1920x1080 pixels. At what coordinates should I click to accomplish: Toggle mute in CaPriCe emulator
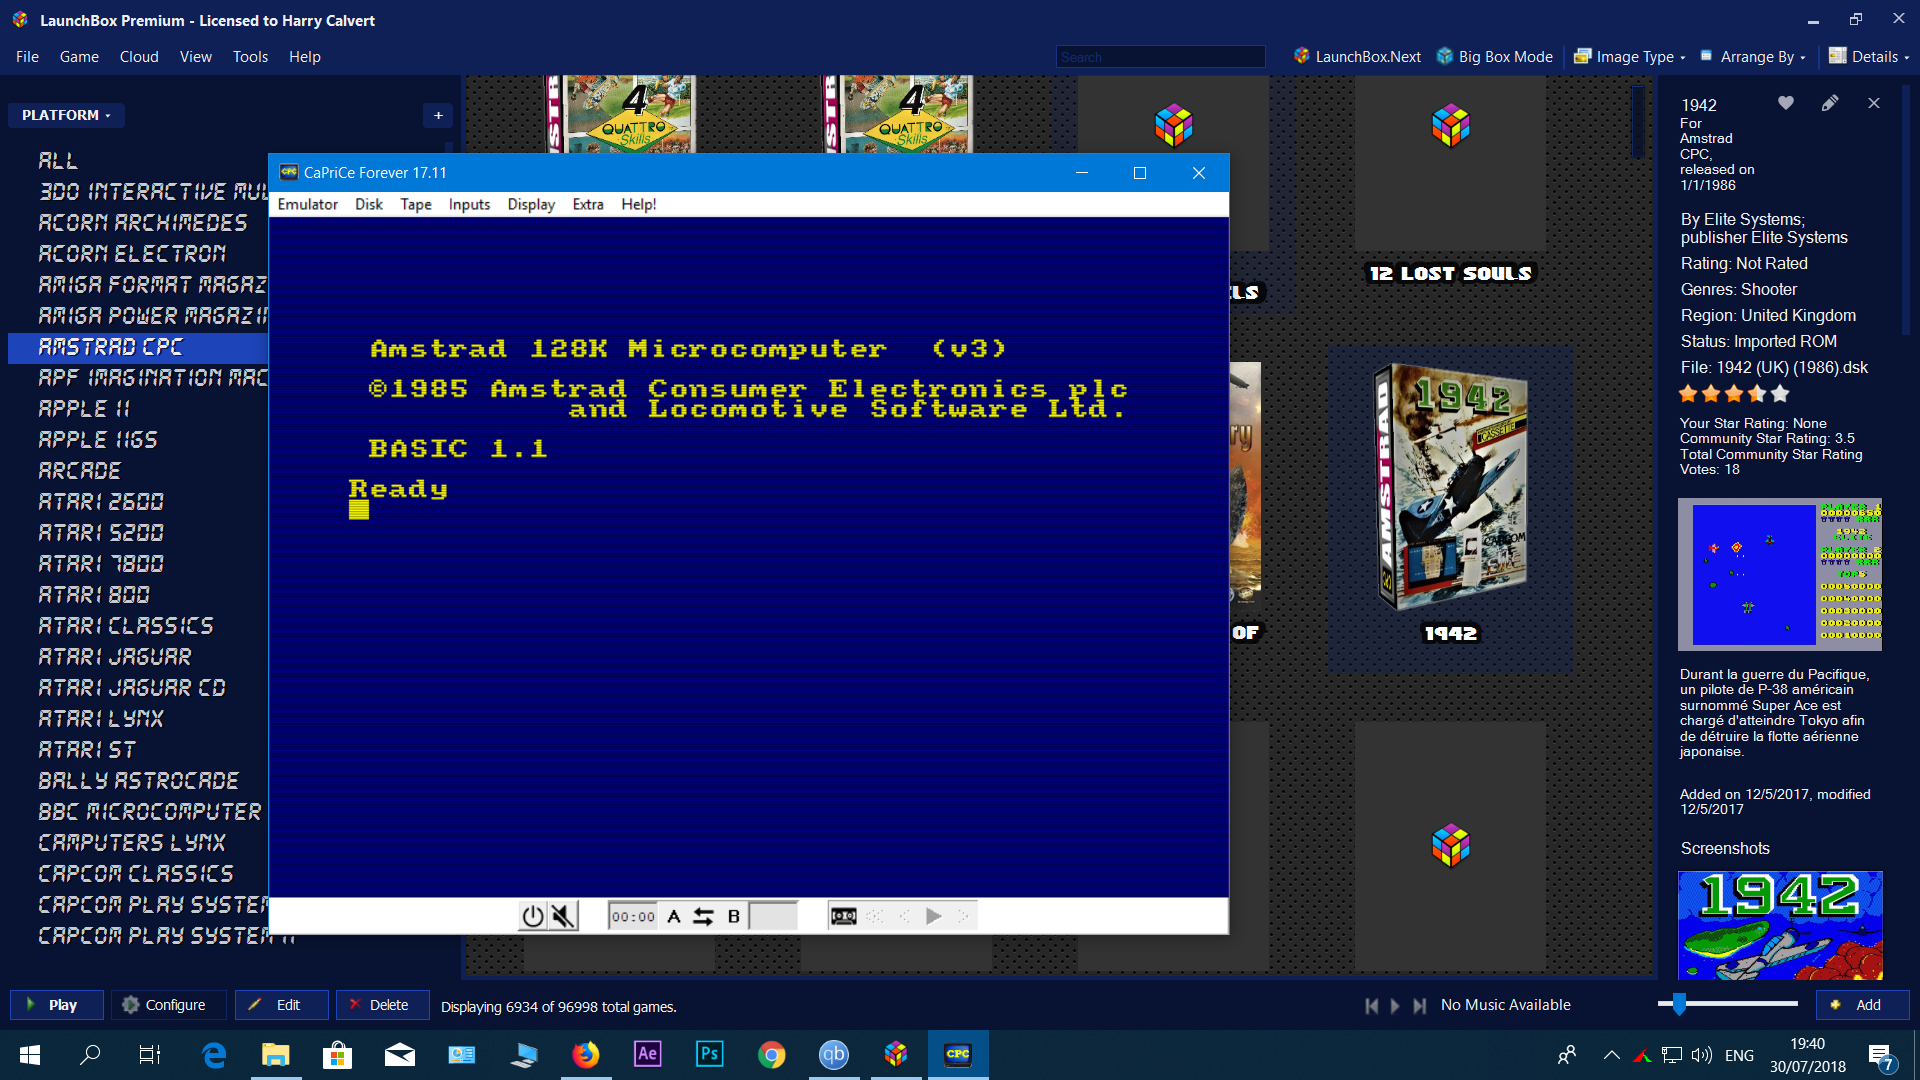563,916
